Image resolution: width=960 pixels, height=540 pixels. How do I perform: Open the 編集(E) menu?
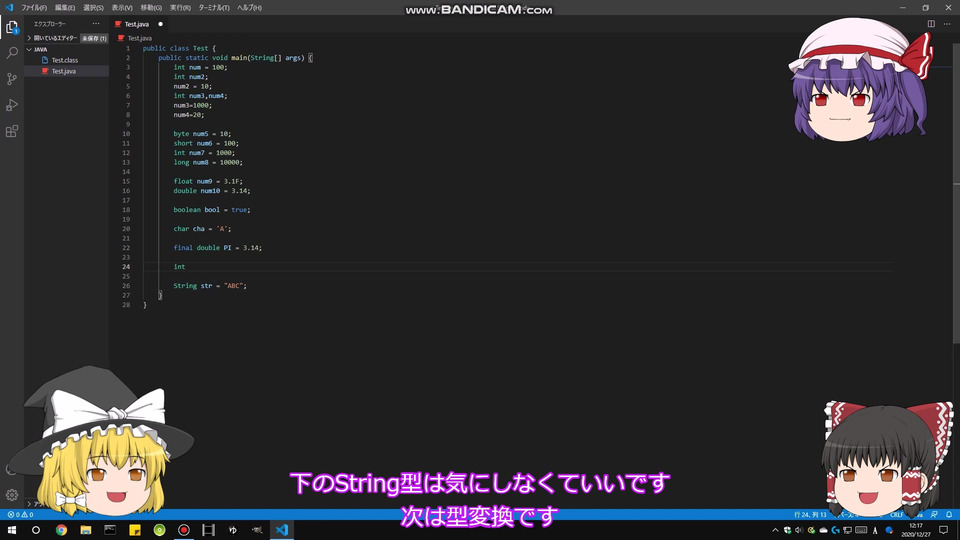[x=65, y=7]
